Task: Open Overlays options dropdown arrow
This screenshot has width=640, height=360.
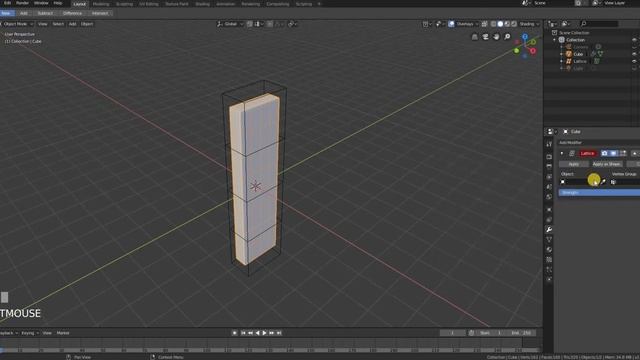Action: 477,24
